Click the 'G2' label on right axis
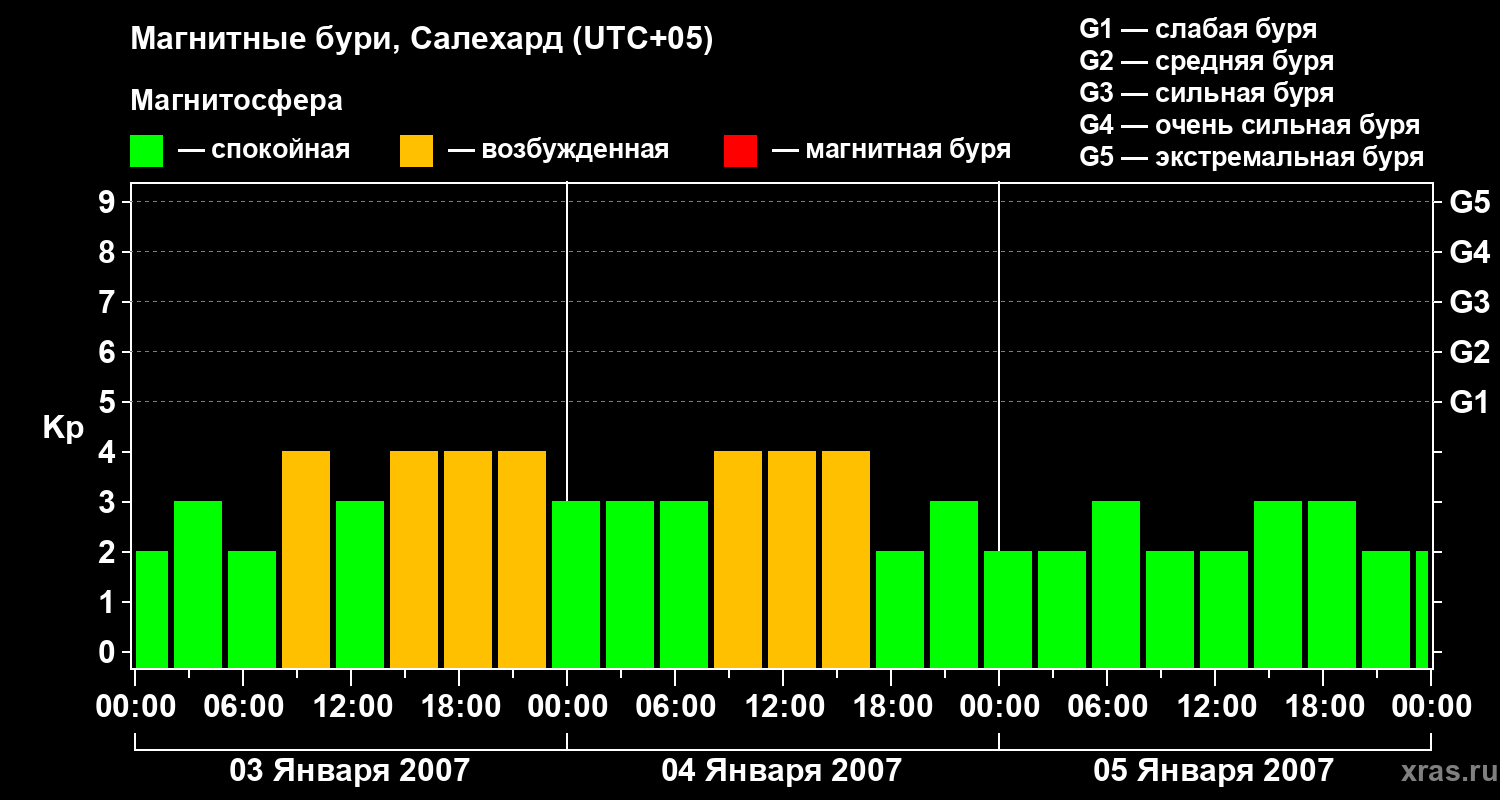Screen dimensions: 1500x800 click(1469, 352)
